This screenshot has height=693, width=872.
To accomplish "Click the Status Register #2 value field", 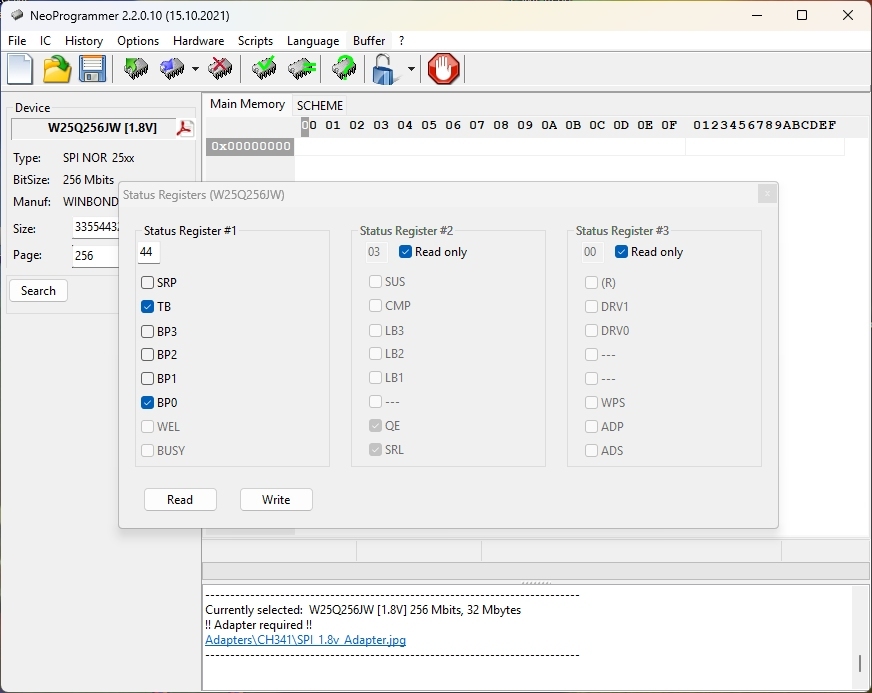I will 376,253.
